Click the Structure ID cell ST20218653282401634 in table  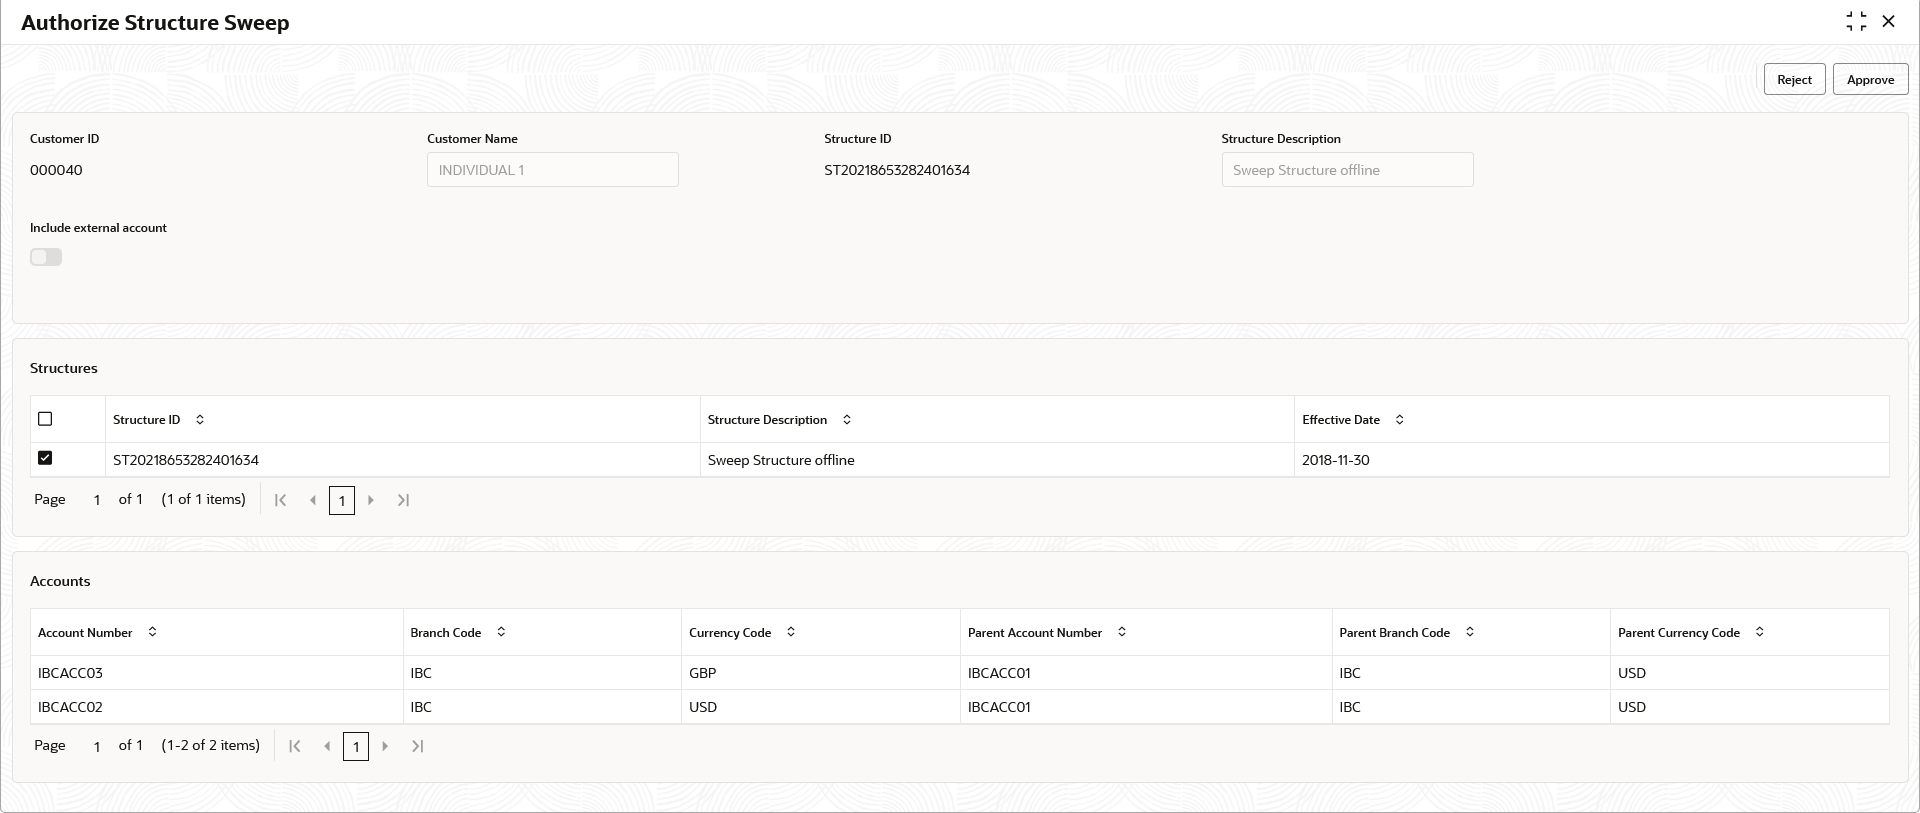[403, 460]
